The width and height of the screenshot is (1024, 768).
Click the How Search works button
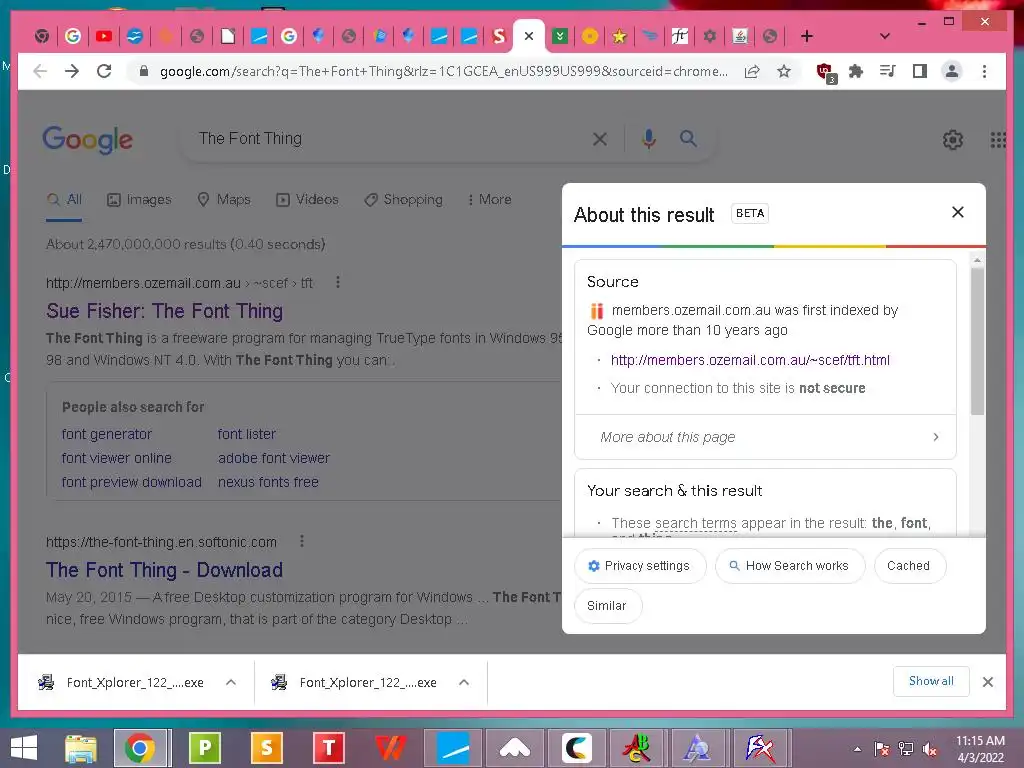(x=790, y=566)
